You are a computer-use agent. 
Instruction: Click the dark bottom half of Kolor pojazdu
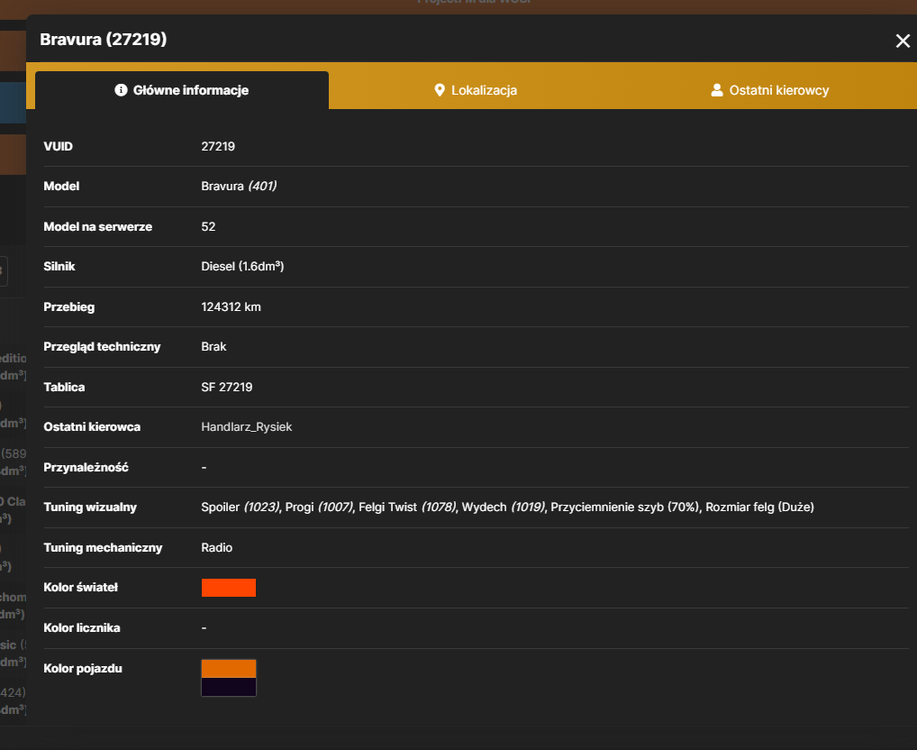pos(229,687)
